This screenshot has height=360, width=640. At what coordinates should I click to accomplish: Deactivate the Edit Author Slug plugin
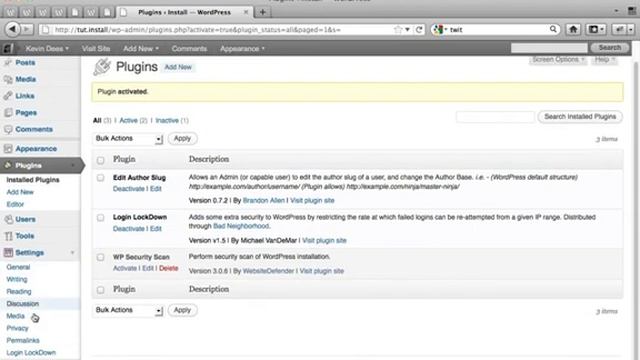pos(129,189)
